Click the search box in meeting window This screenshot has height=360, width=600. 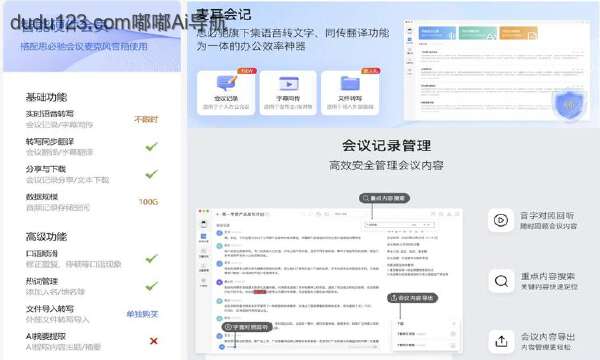click(399, 225)
